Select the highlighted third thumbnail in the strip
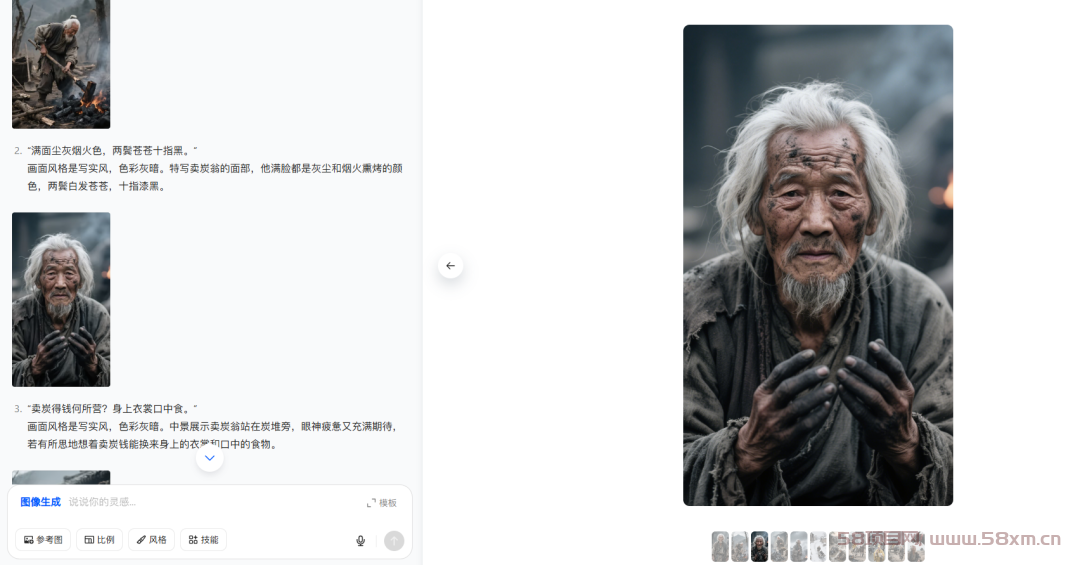 [759, 547]
